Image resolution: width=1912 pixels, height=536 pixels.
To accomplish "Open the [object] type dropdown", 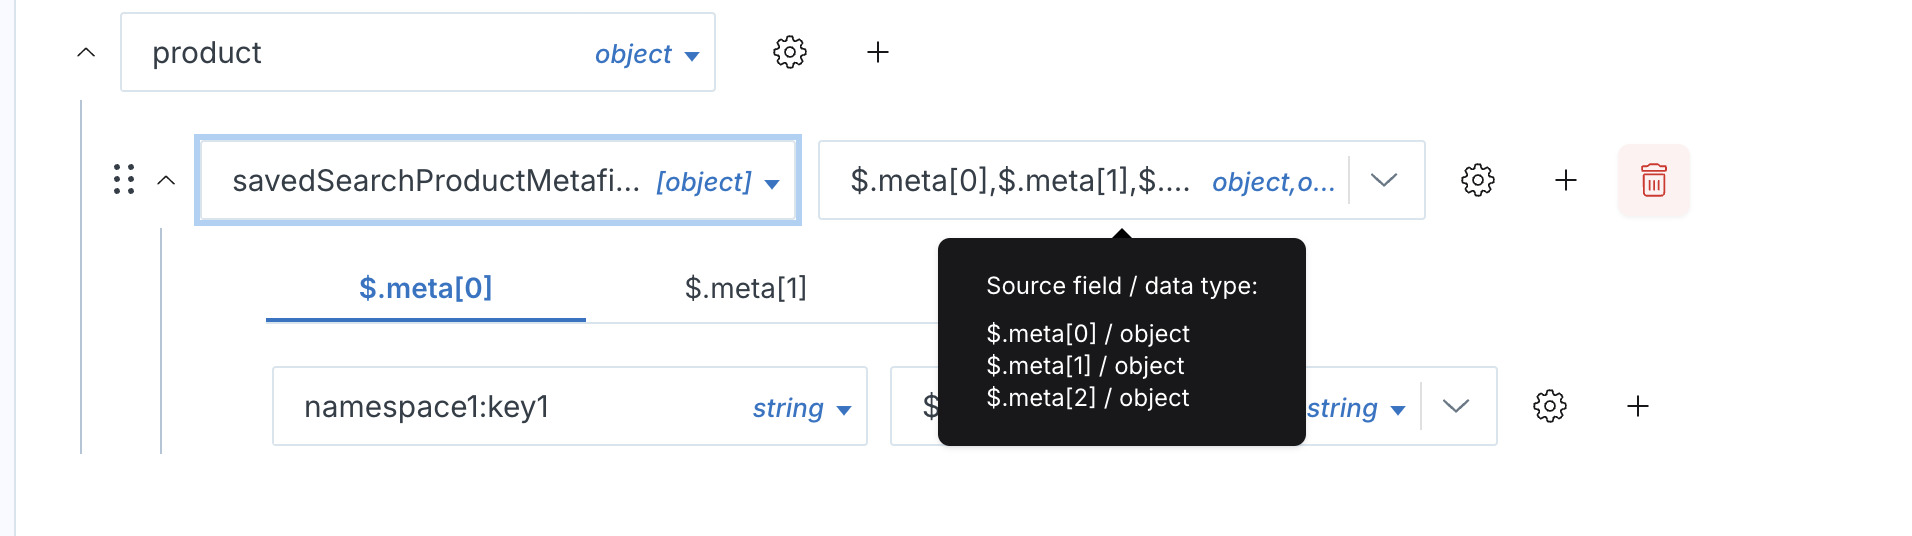I will [x=717, y=182].
